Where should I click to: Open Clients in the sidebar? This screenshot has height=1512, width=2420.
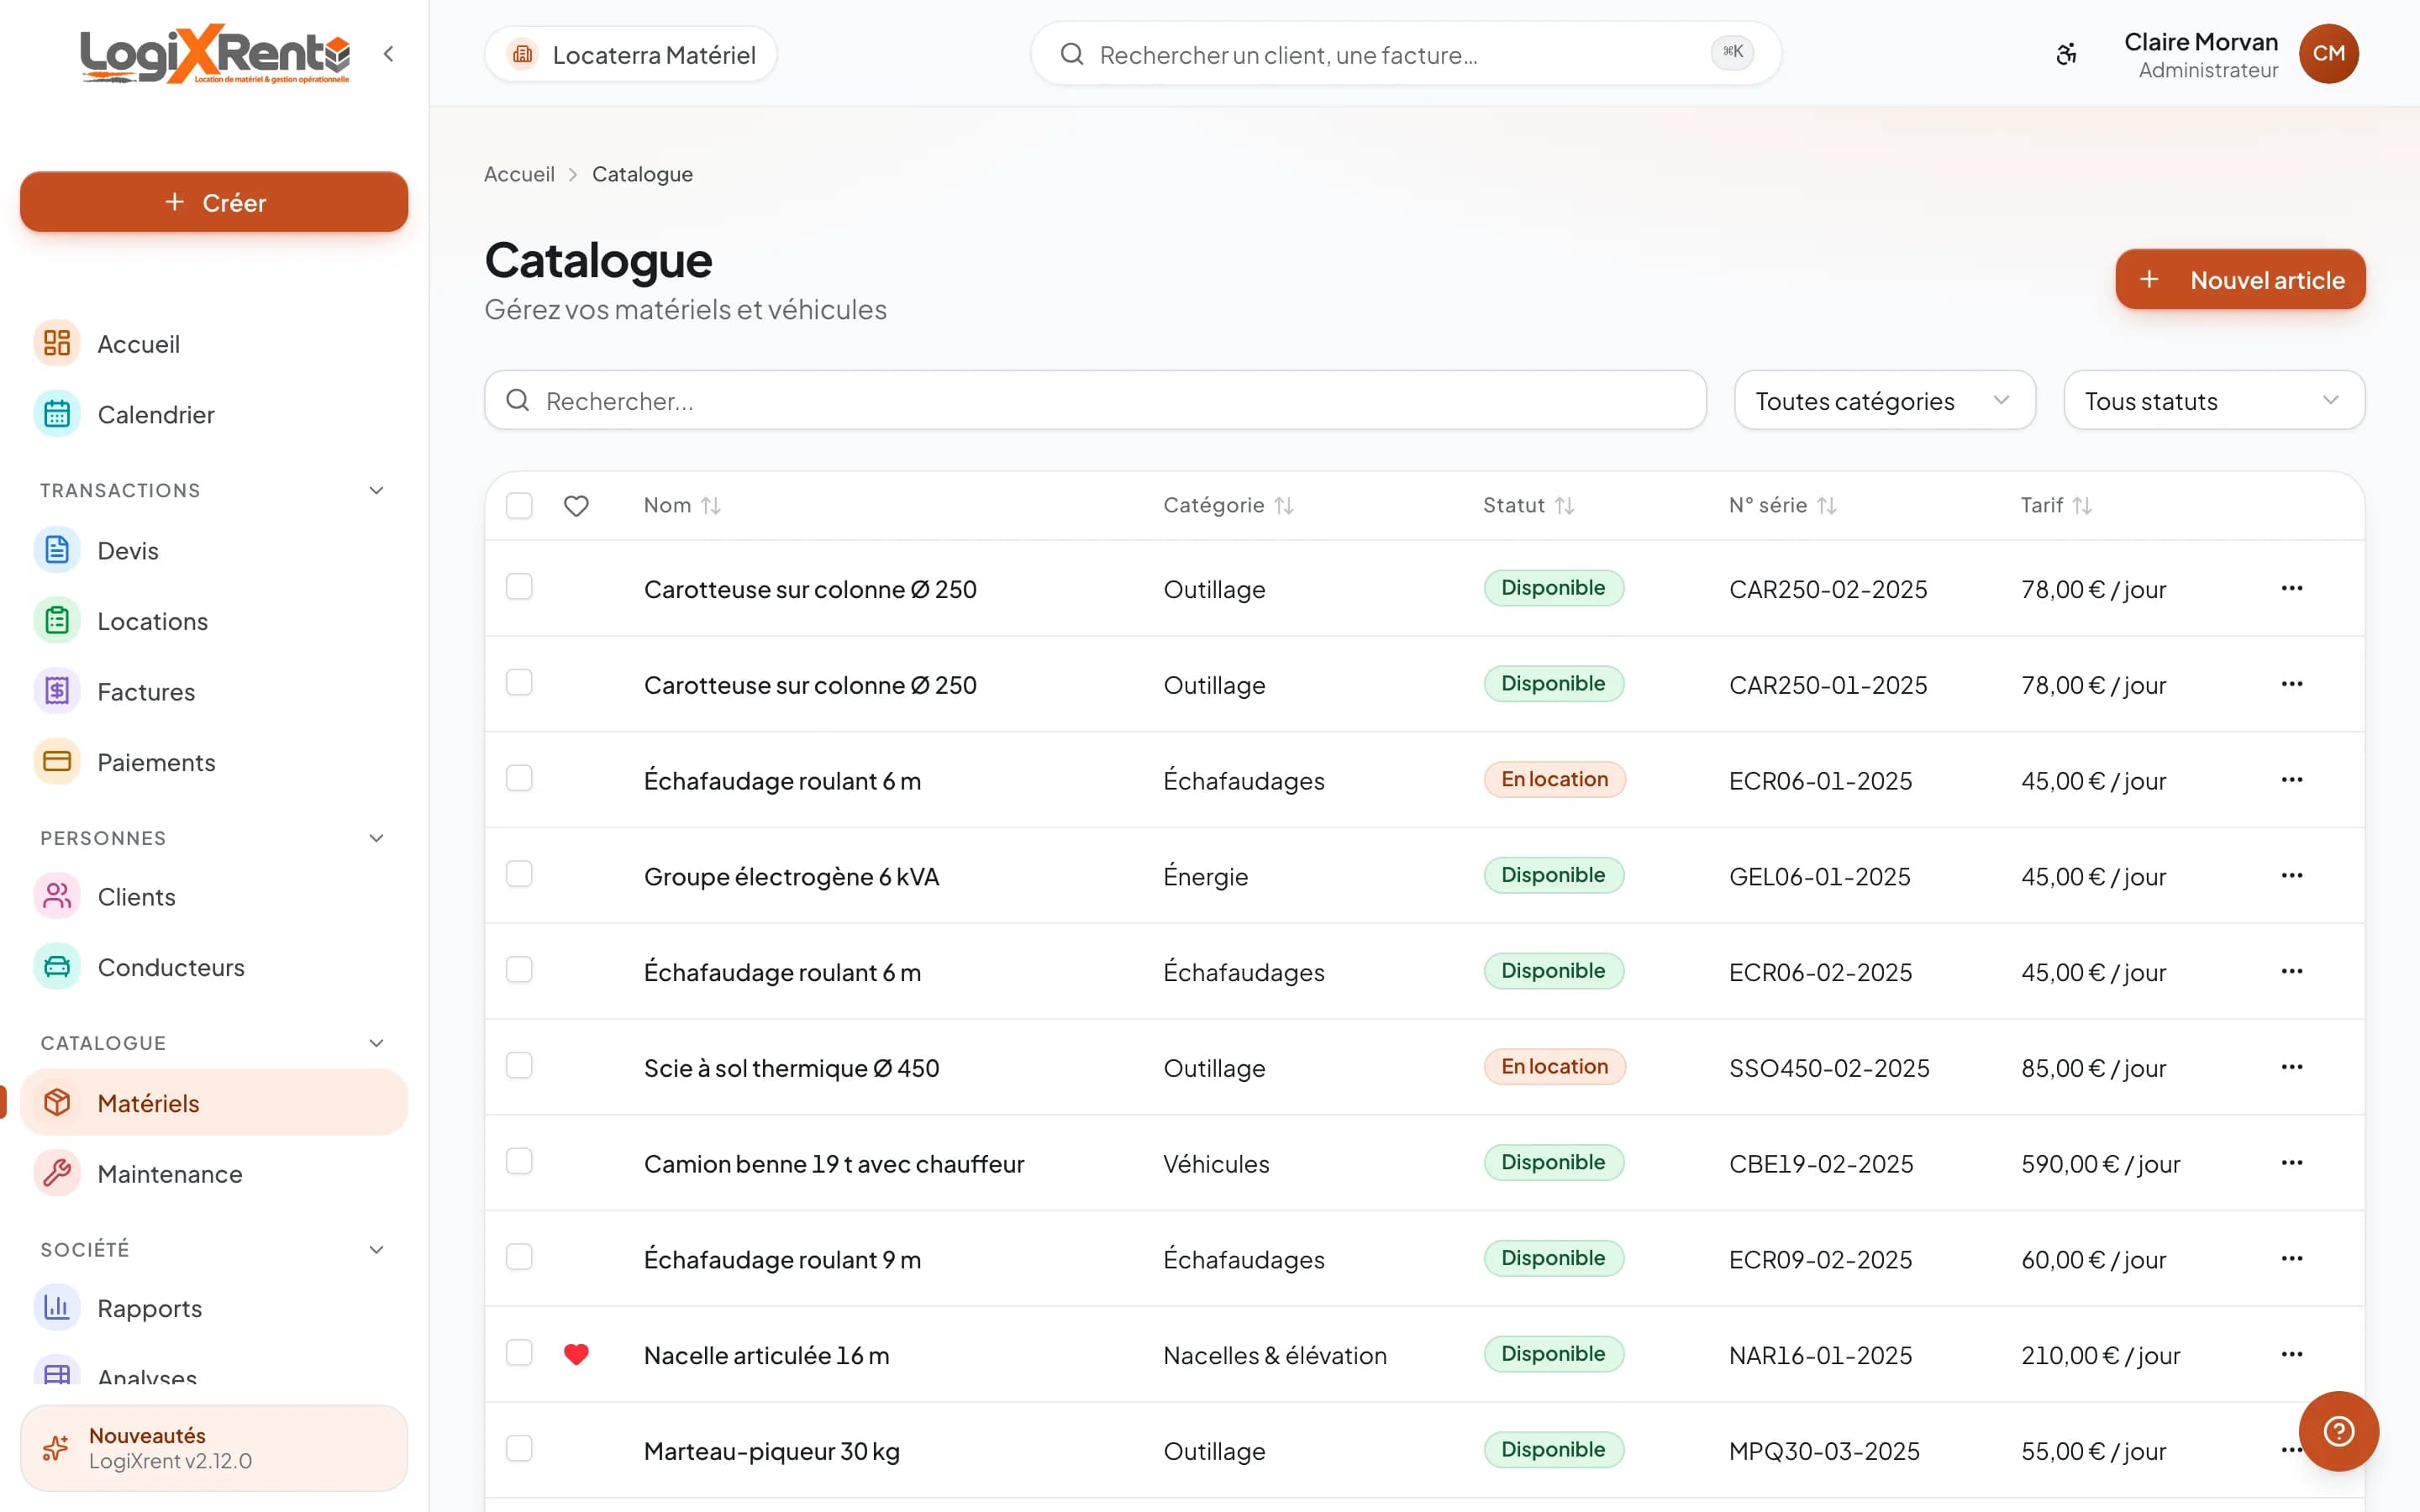[x=214, y=897]
